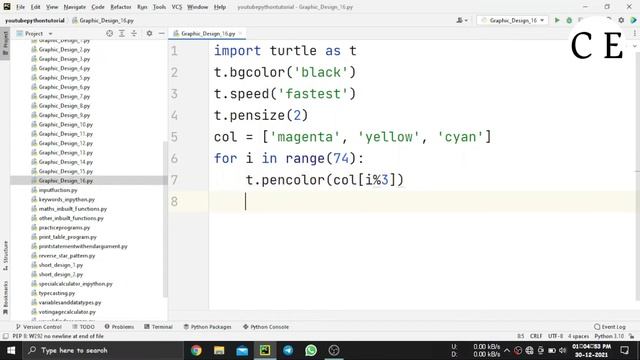This screenshot has height=360, width=640.
Task: Click the Windows Start button
Action: (x=11, y=350)
